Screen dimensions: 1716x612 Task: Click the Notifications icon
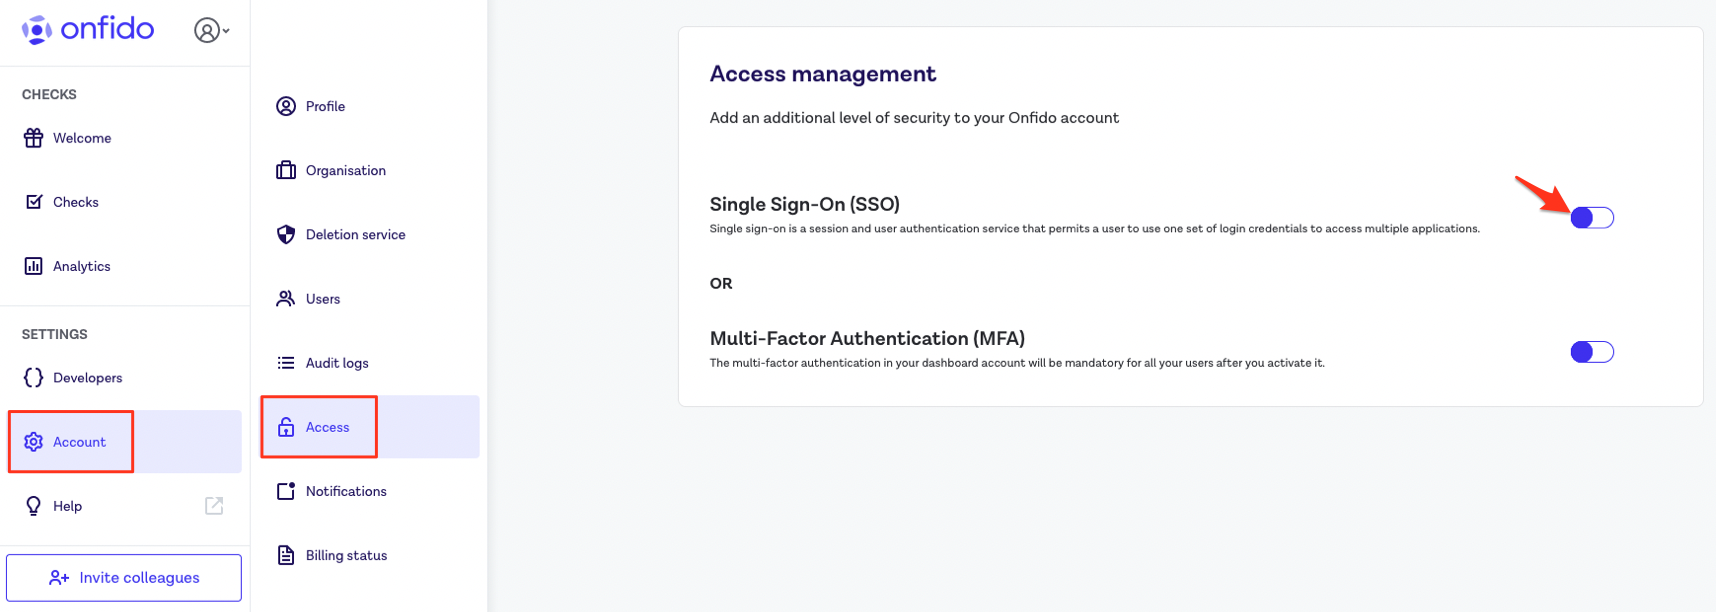[x=286, y=491]
